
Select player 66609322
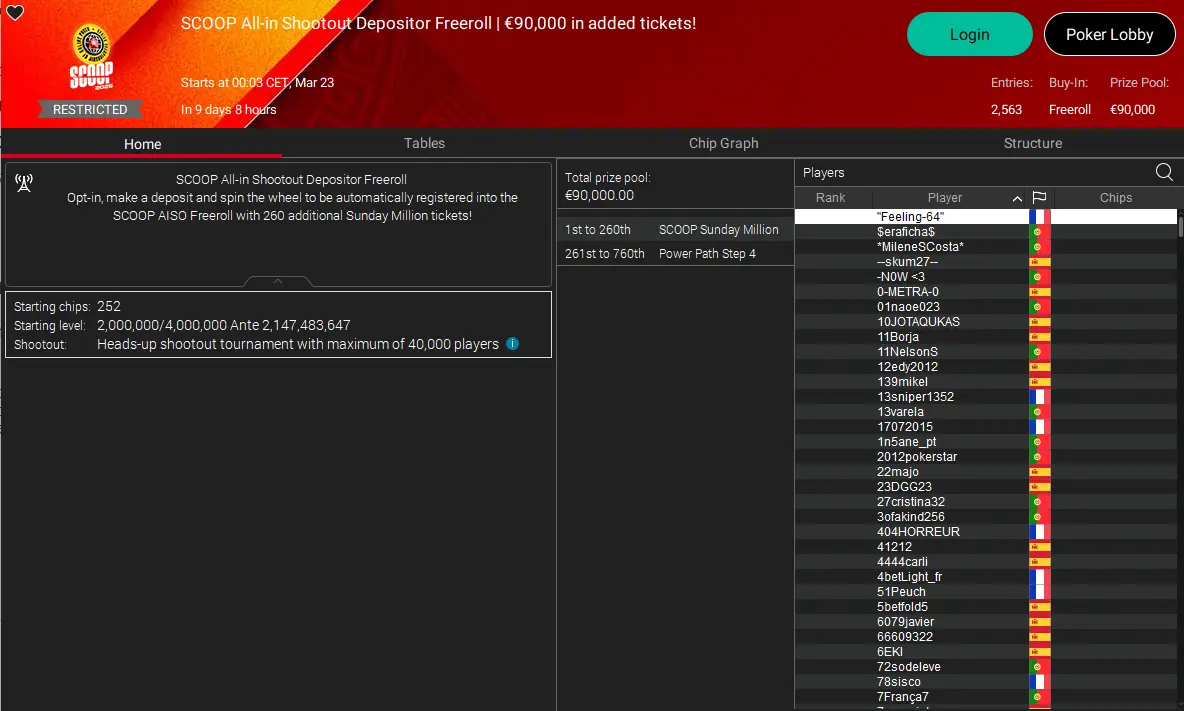pyautogui.click(x=985, y=636)
